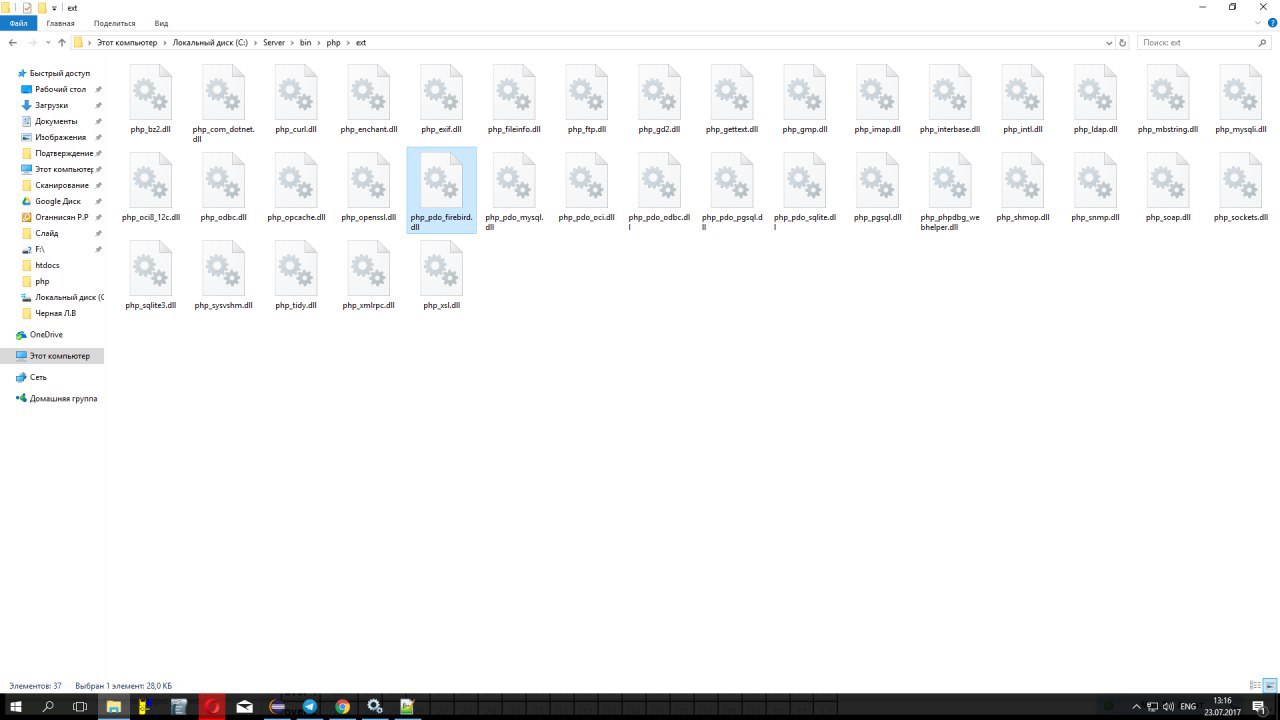Open the recent locations dropdown arrow
The image size is (1280, 720).
47,43
